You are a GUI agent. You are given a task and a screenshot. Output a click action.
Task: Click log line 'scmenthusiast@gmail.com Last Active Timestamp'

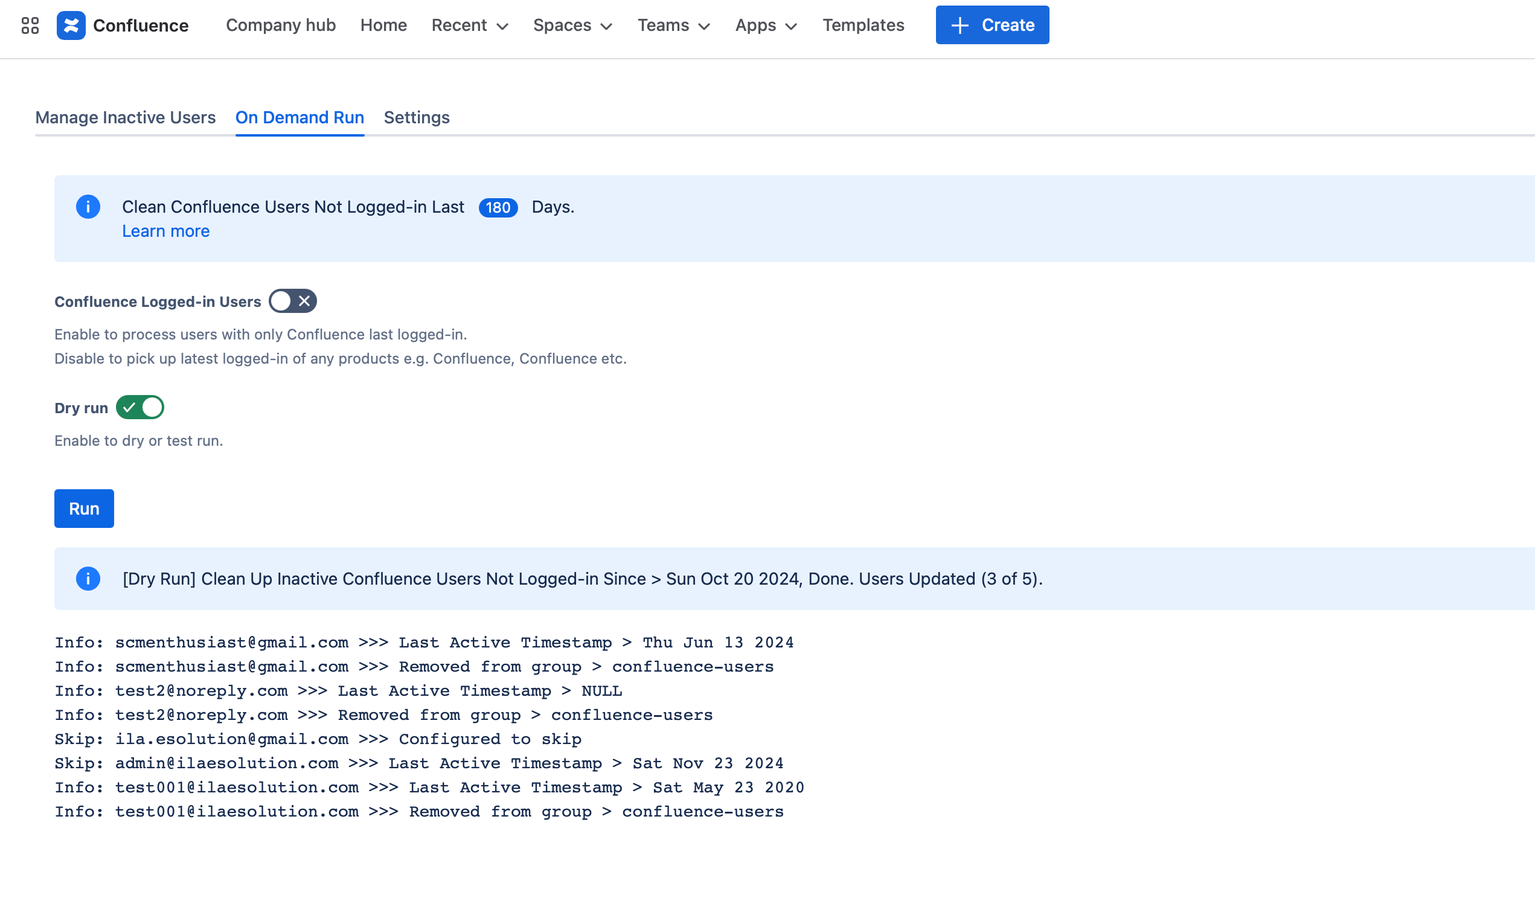(x=424, y=642)
